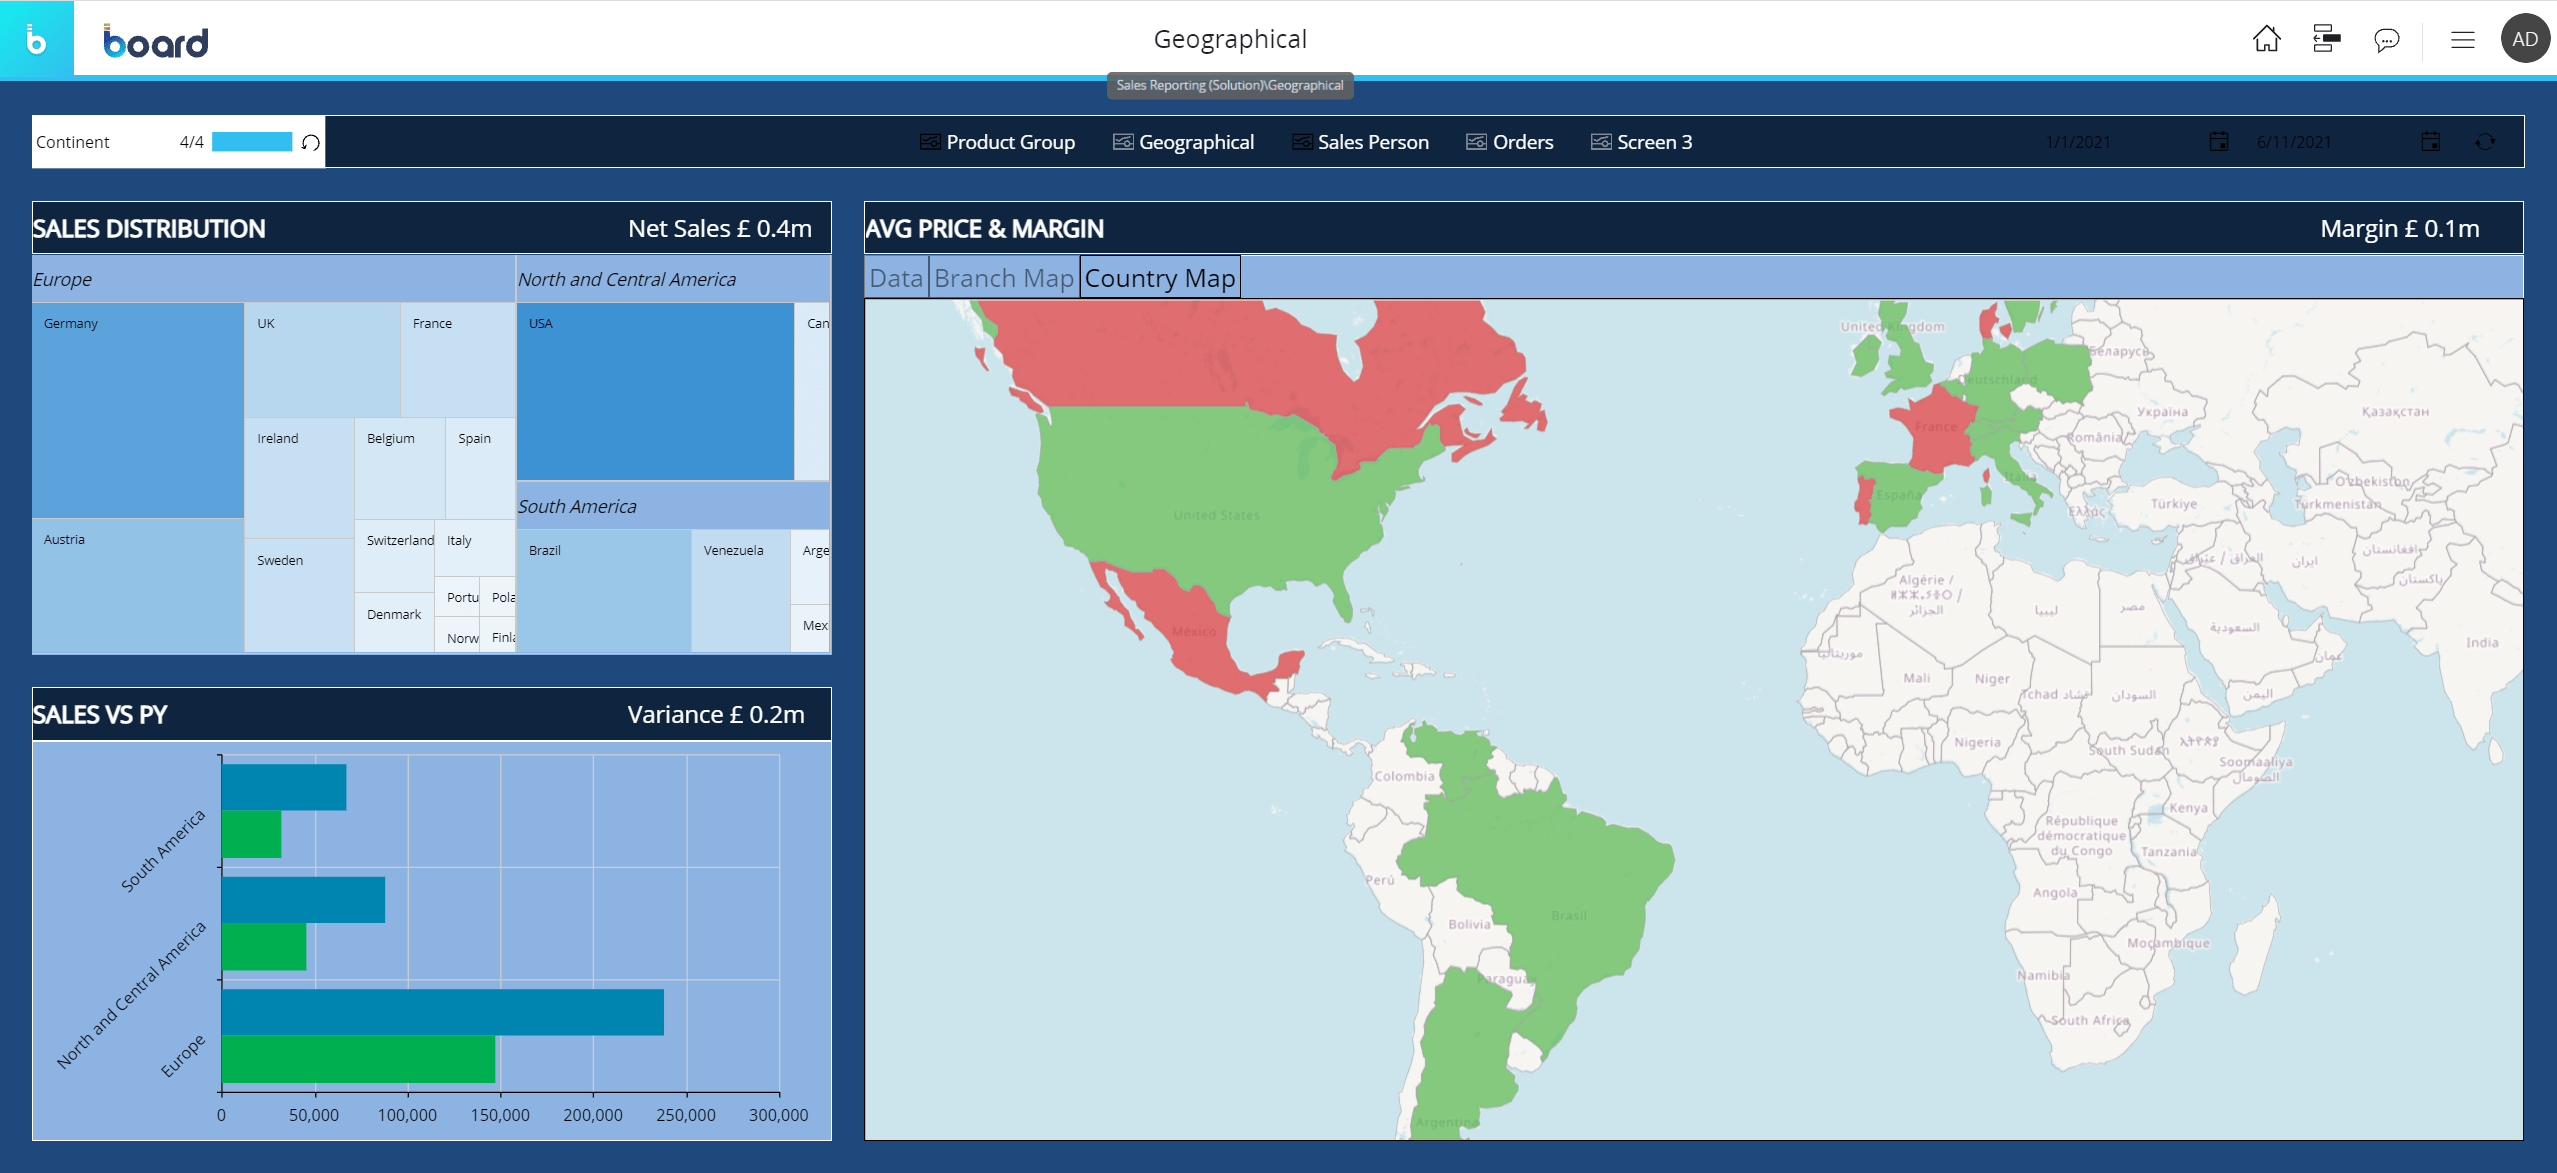The width and height of the screenshot is (2557, 1173).
Task: Open the hamburger main menu
Action: click(x=2462, y=40)
